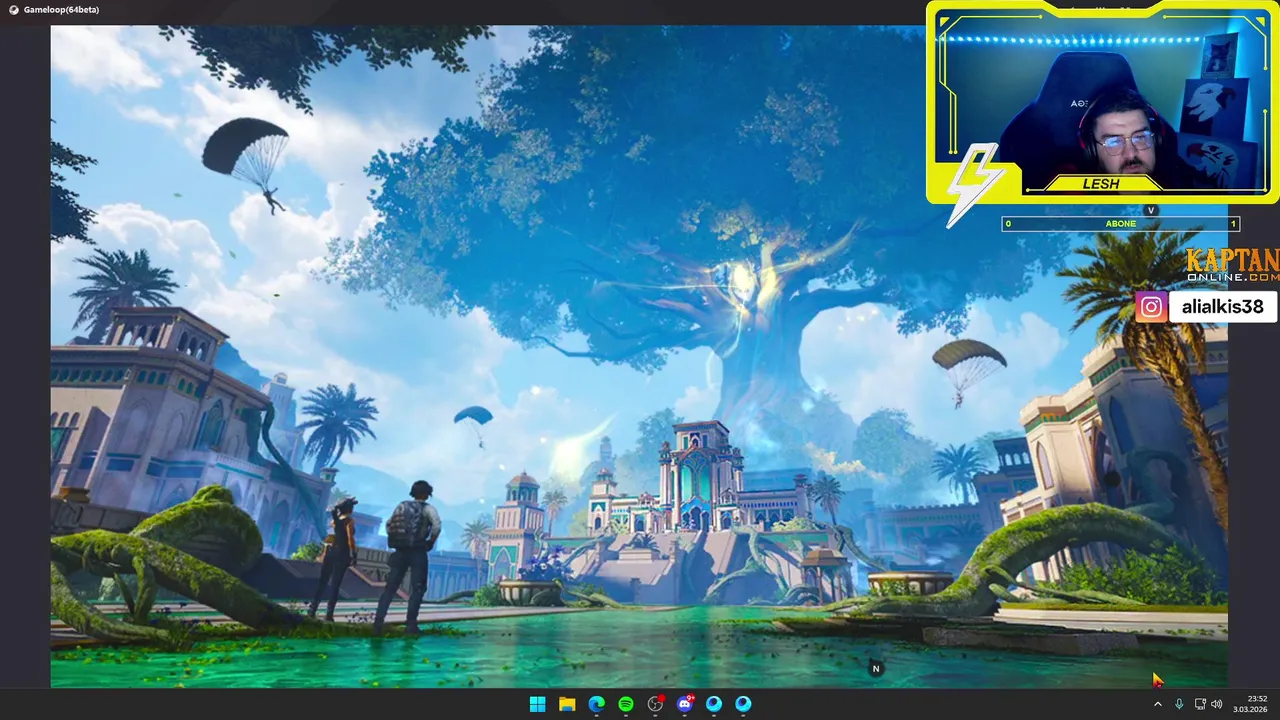The image size is (1280, 720).
Task: Open the volume speaker tray icon
Action: pos(1217,704)
